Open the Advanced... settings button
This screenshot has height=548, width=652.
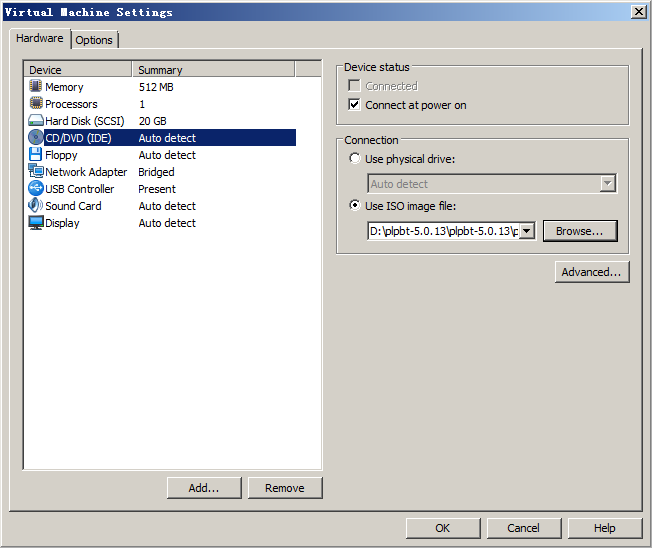pos(592,272)
